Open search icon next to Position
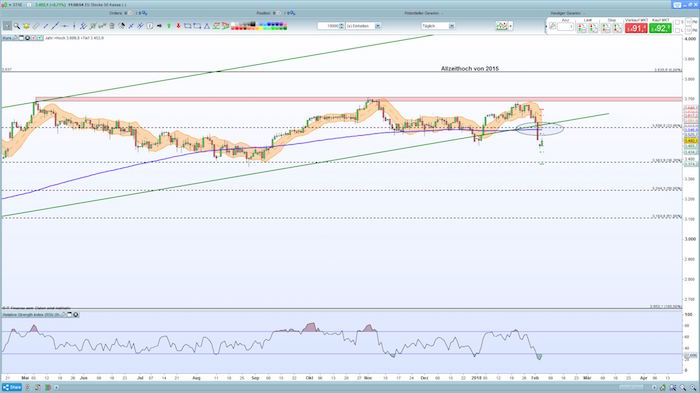The image size is (700, 393). (x=292, y=13)
